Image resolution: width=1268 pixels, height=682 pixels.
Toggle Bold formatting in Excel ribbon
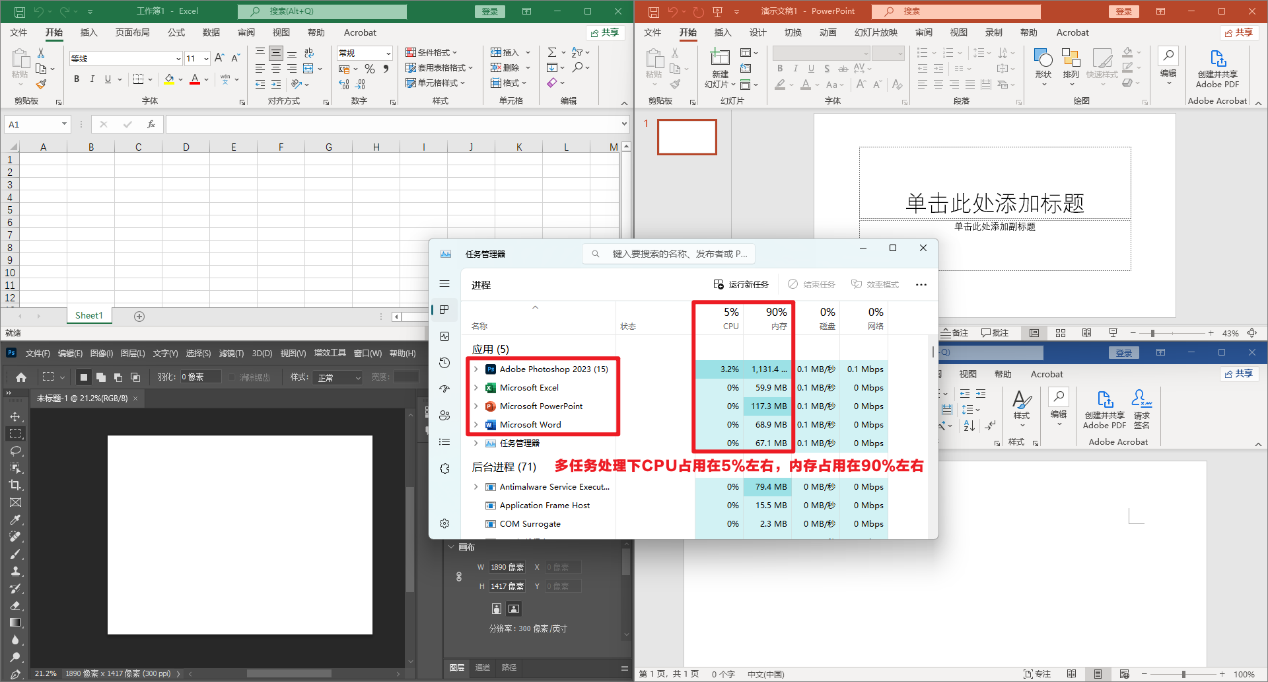coord(76,79)
